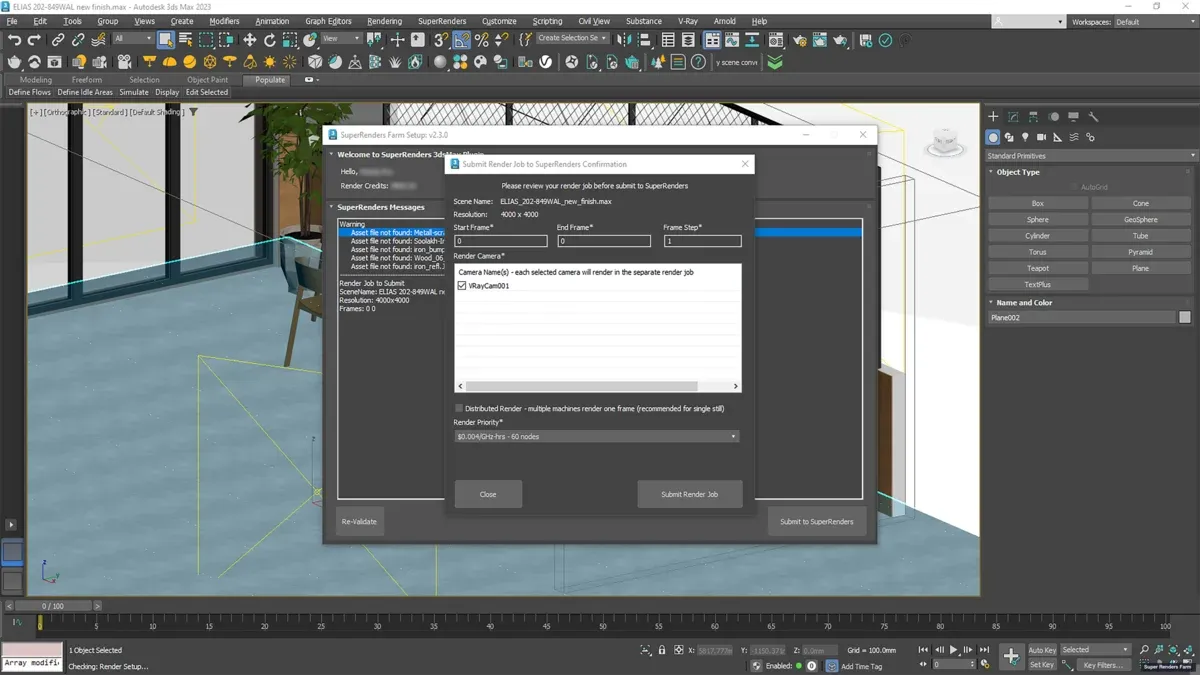1200x675 pixels.
Task: Click the green double-chevron toolbar icon
Action: (775, 62)
